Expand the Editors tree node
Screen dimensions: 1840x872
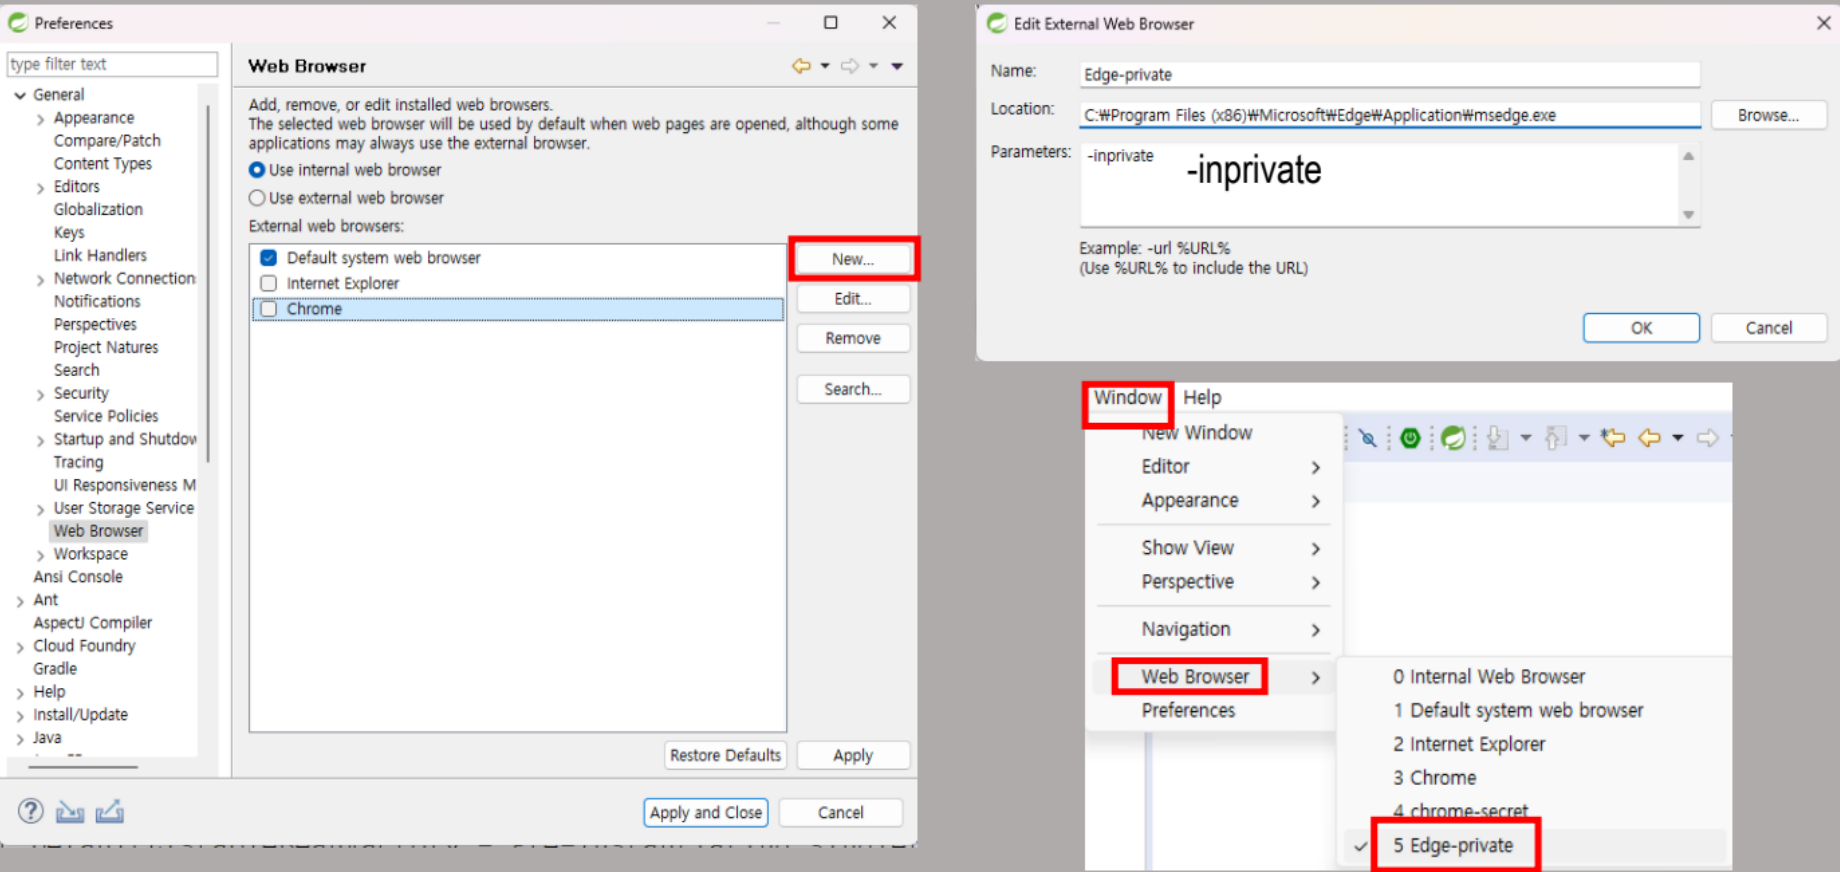pyautogui.click(x=40, y=188)
